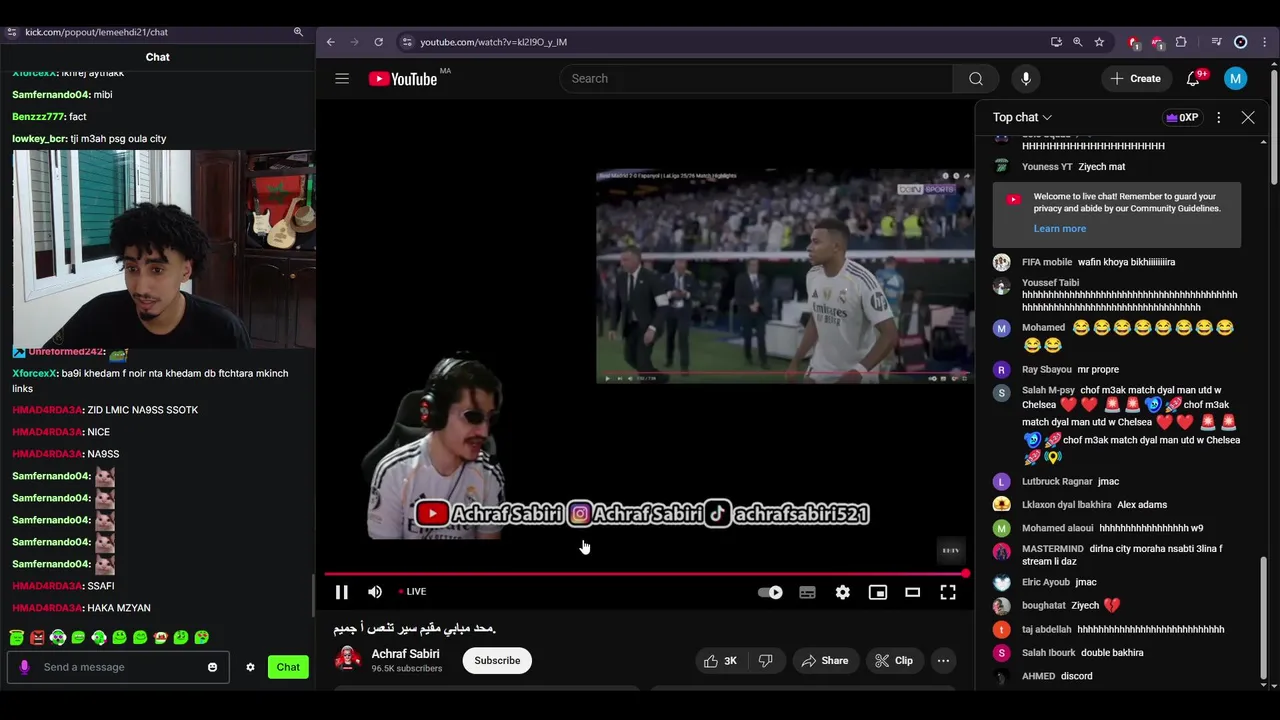
Task: Send message with green Chat button
Action: click(x=288, y=667)
